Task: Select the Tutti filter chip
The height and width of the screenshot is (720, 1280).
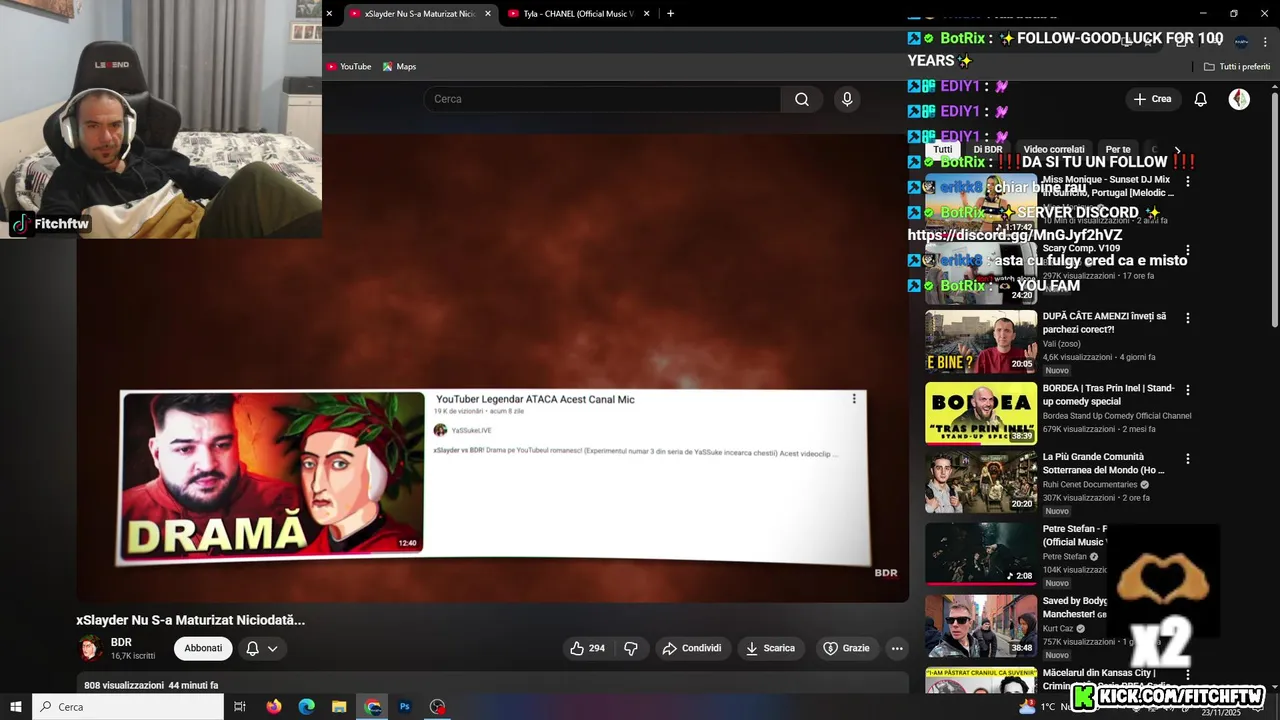Action: point(943,150)
